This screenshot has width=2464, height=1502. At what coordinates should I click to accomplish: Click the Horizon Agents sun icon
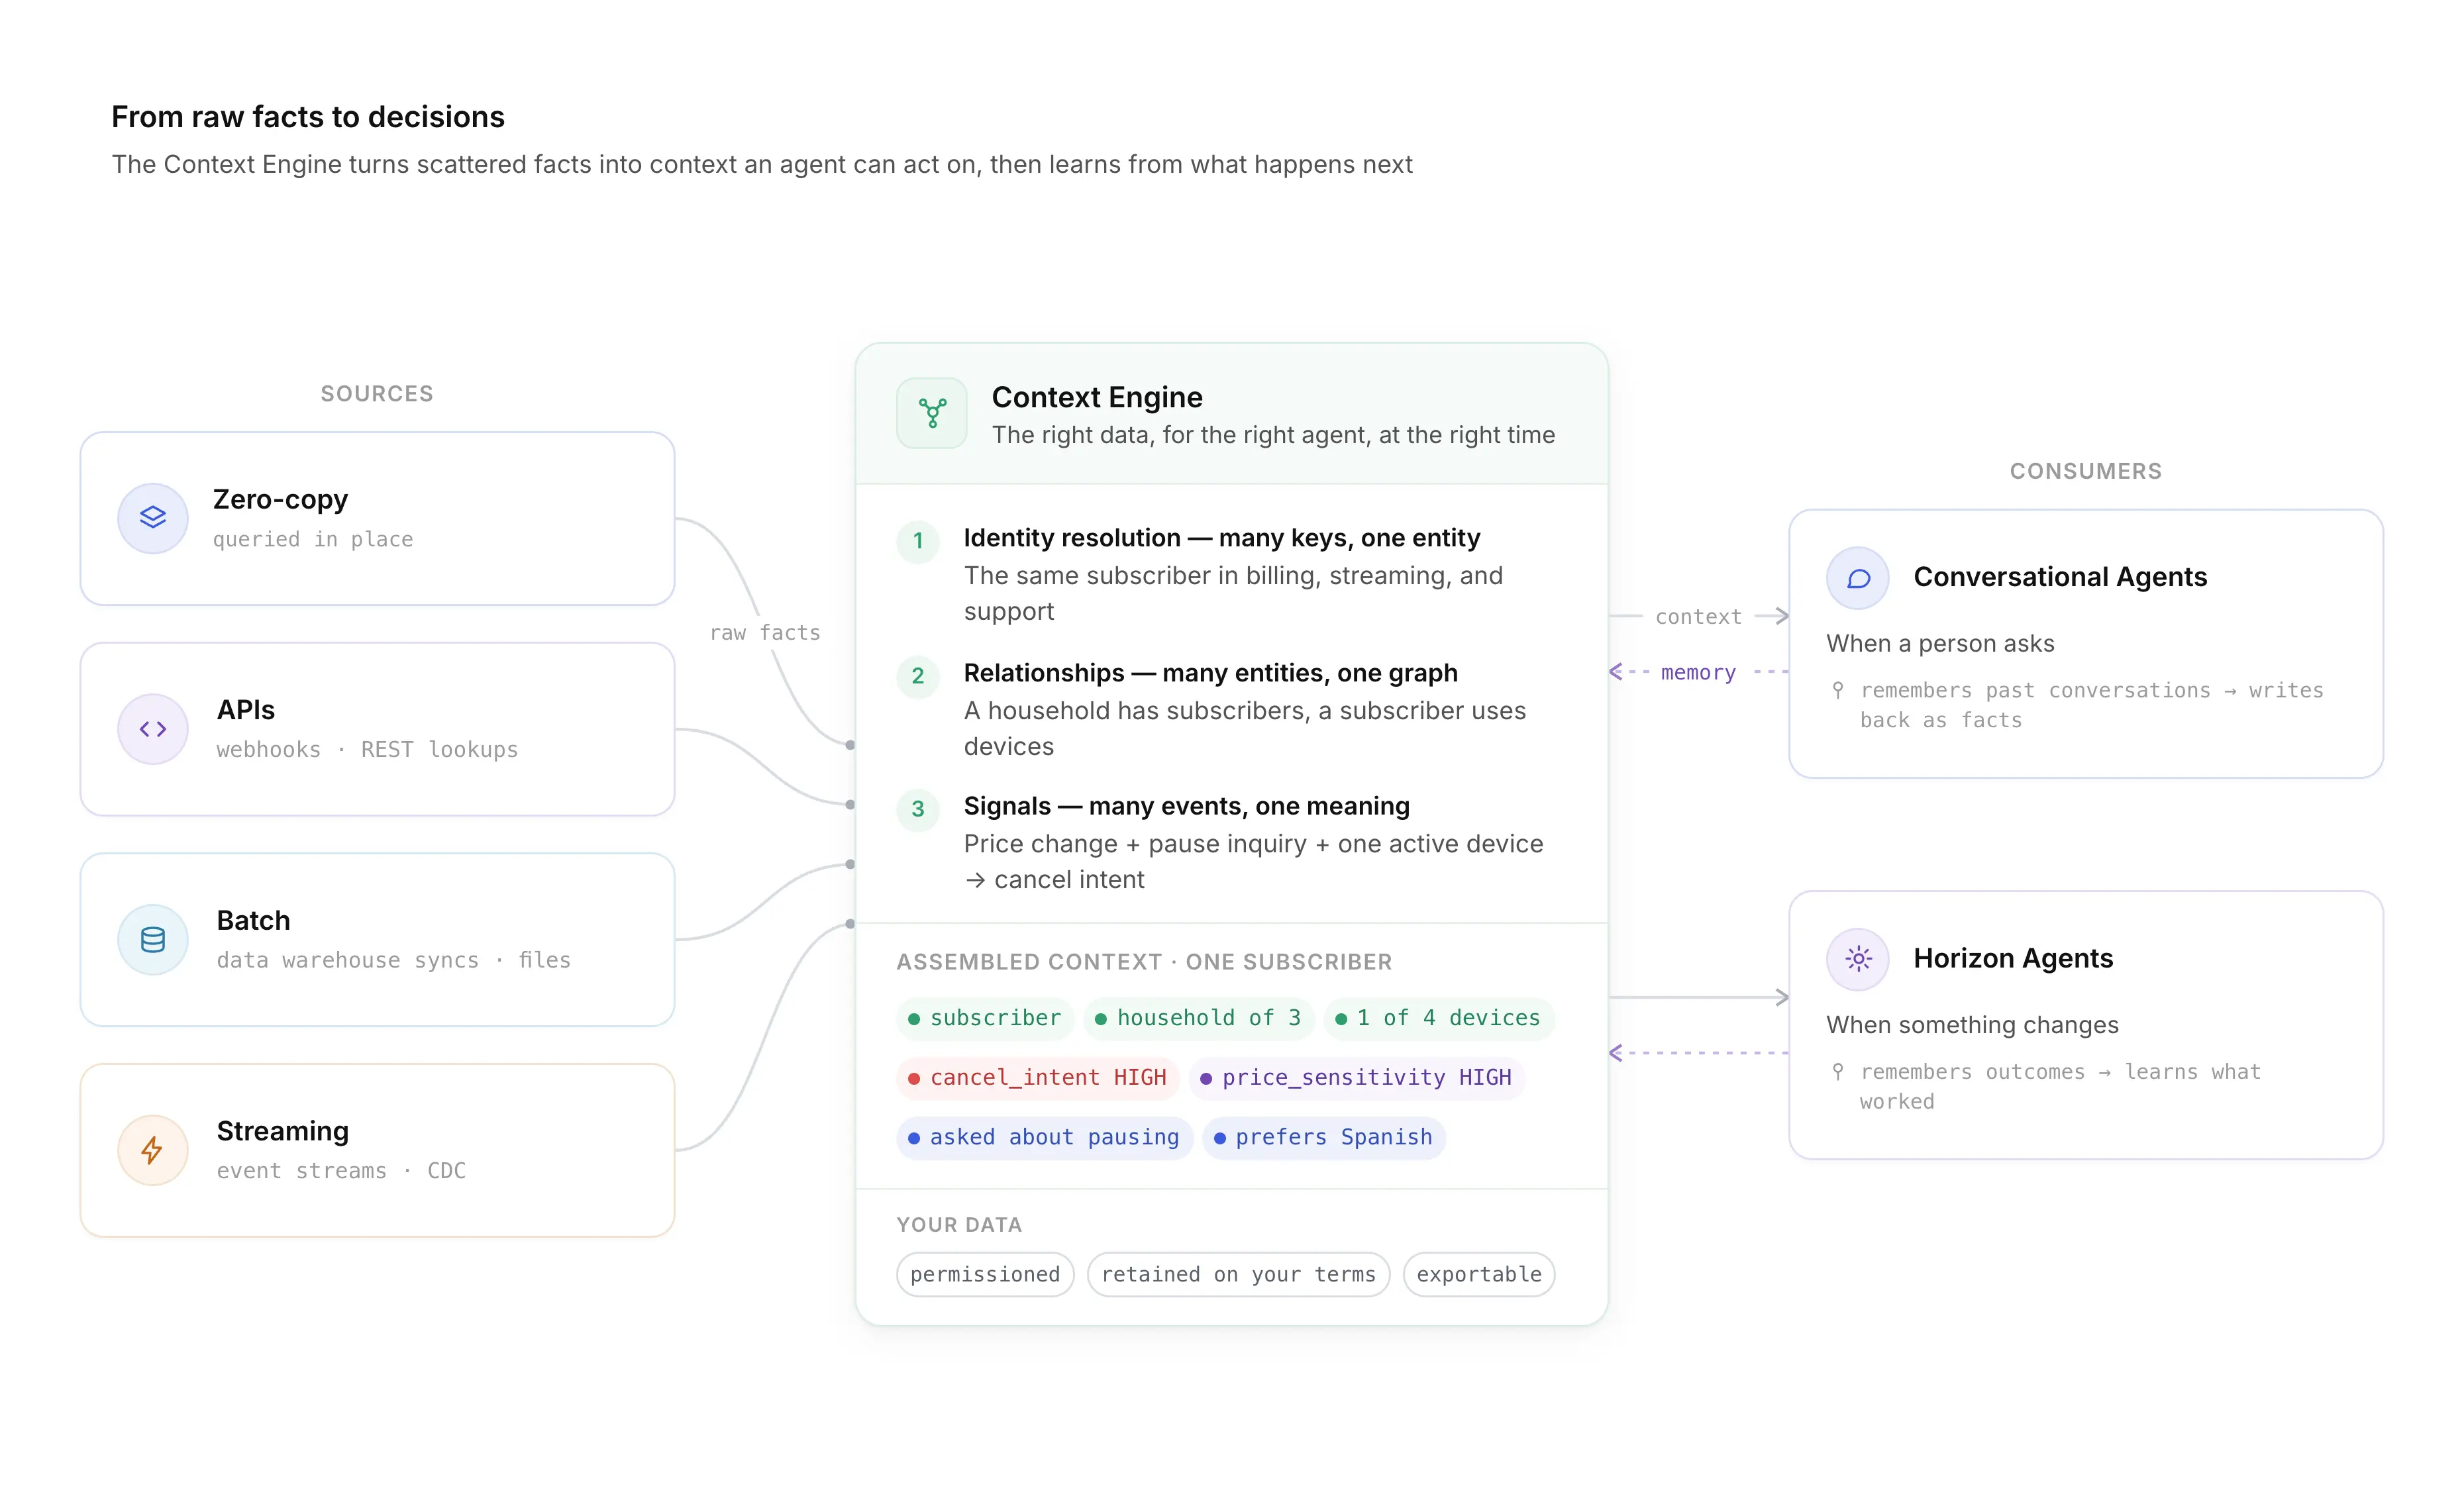click(1858, 959)
